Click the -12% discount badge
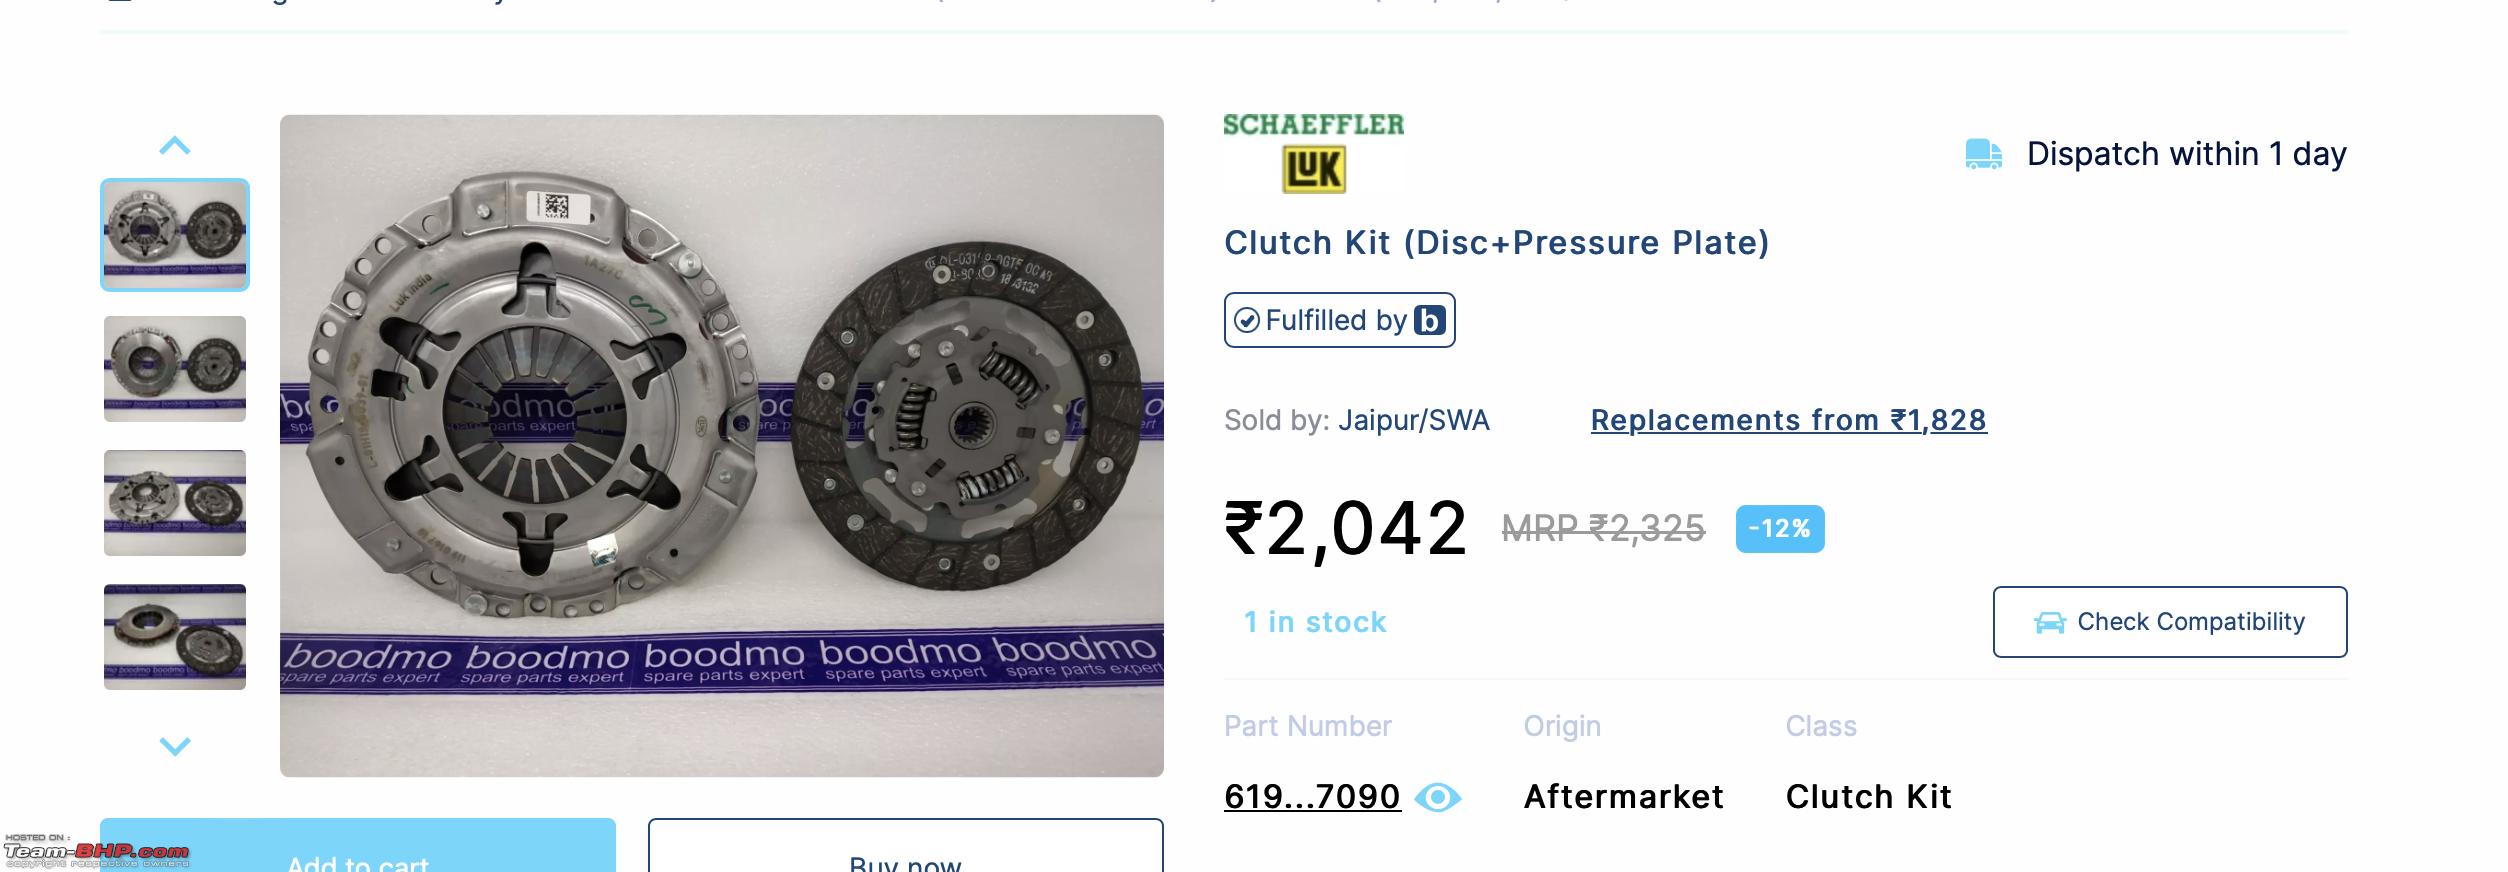 click(x=1780, y=529)
